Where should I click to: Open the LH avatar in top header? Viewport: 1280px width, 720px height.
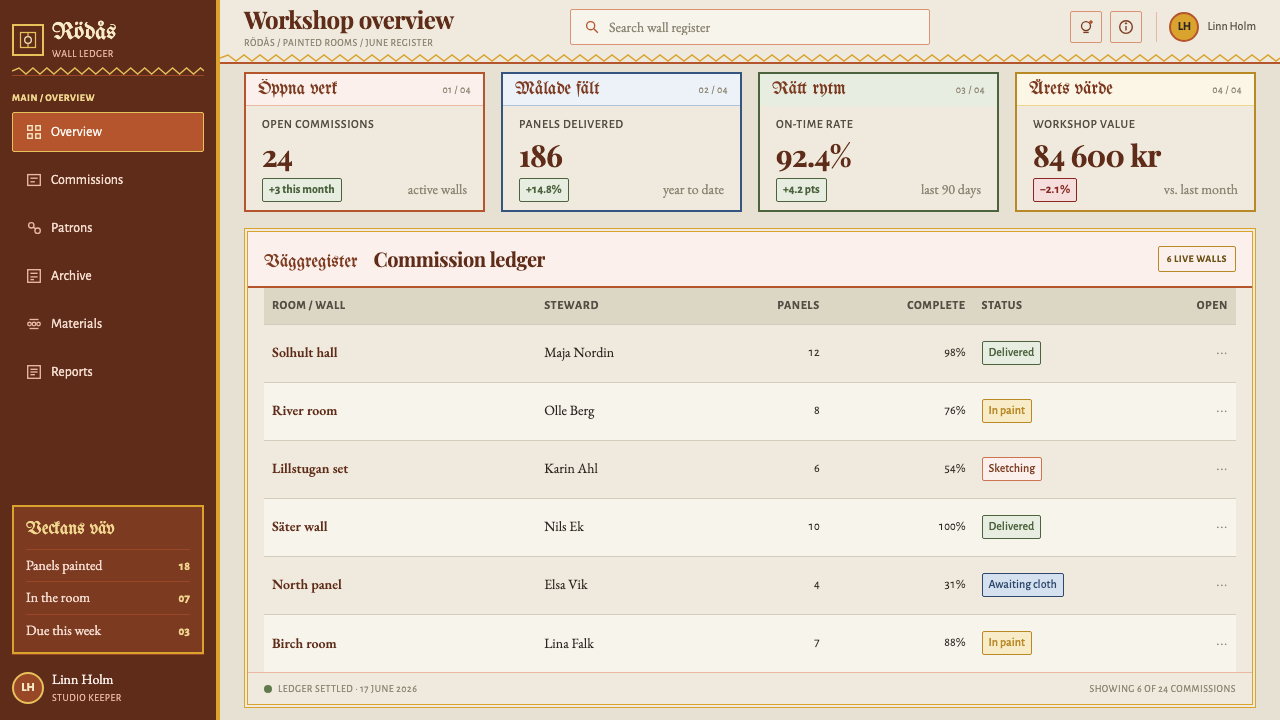point(1184,27)
